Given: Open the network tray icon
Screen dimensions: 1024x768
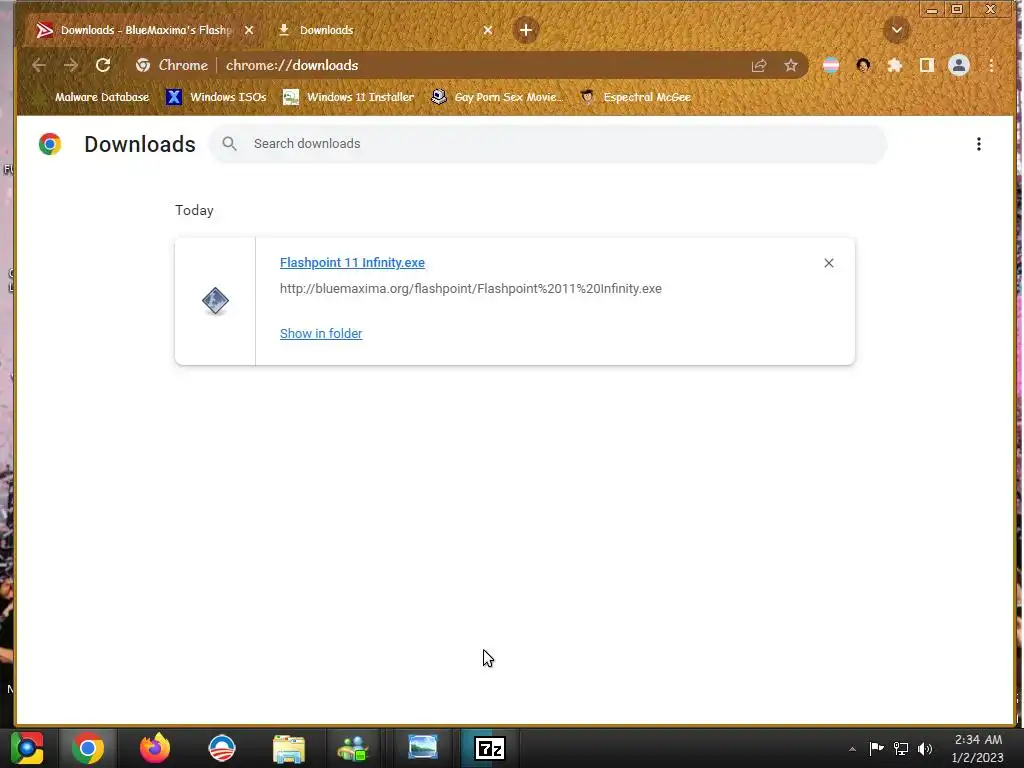Looking at the screenshot, I should pos(901,748).
